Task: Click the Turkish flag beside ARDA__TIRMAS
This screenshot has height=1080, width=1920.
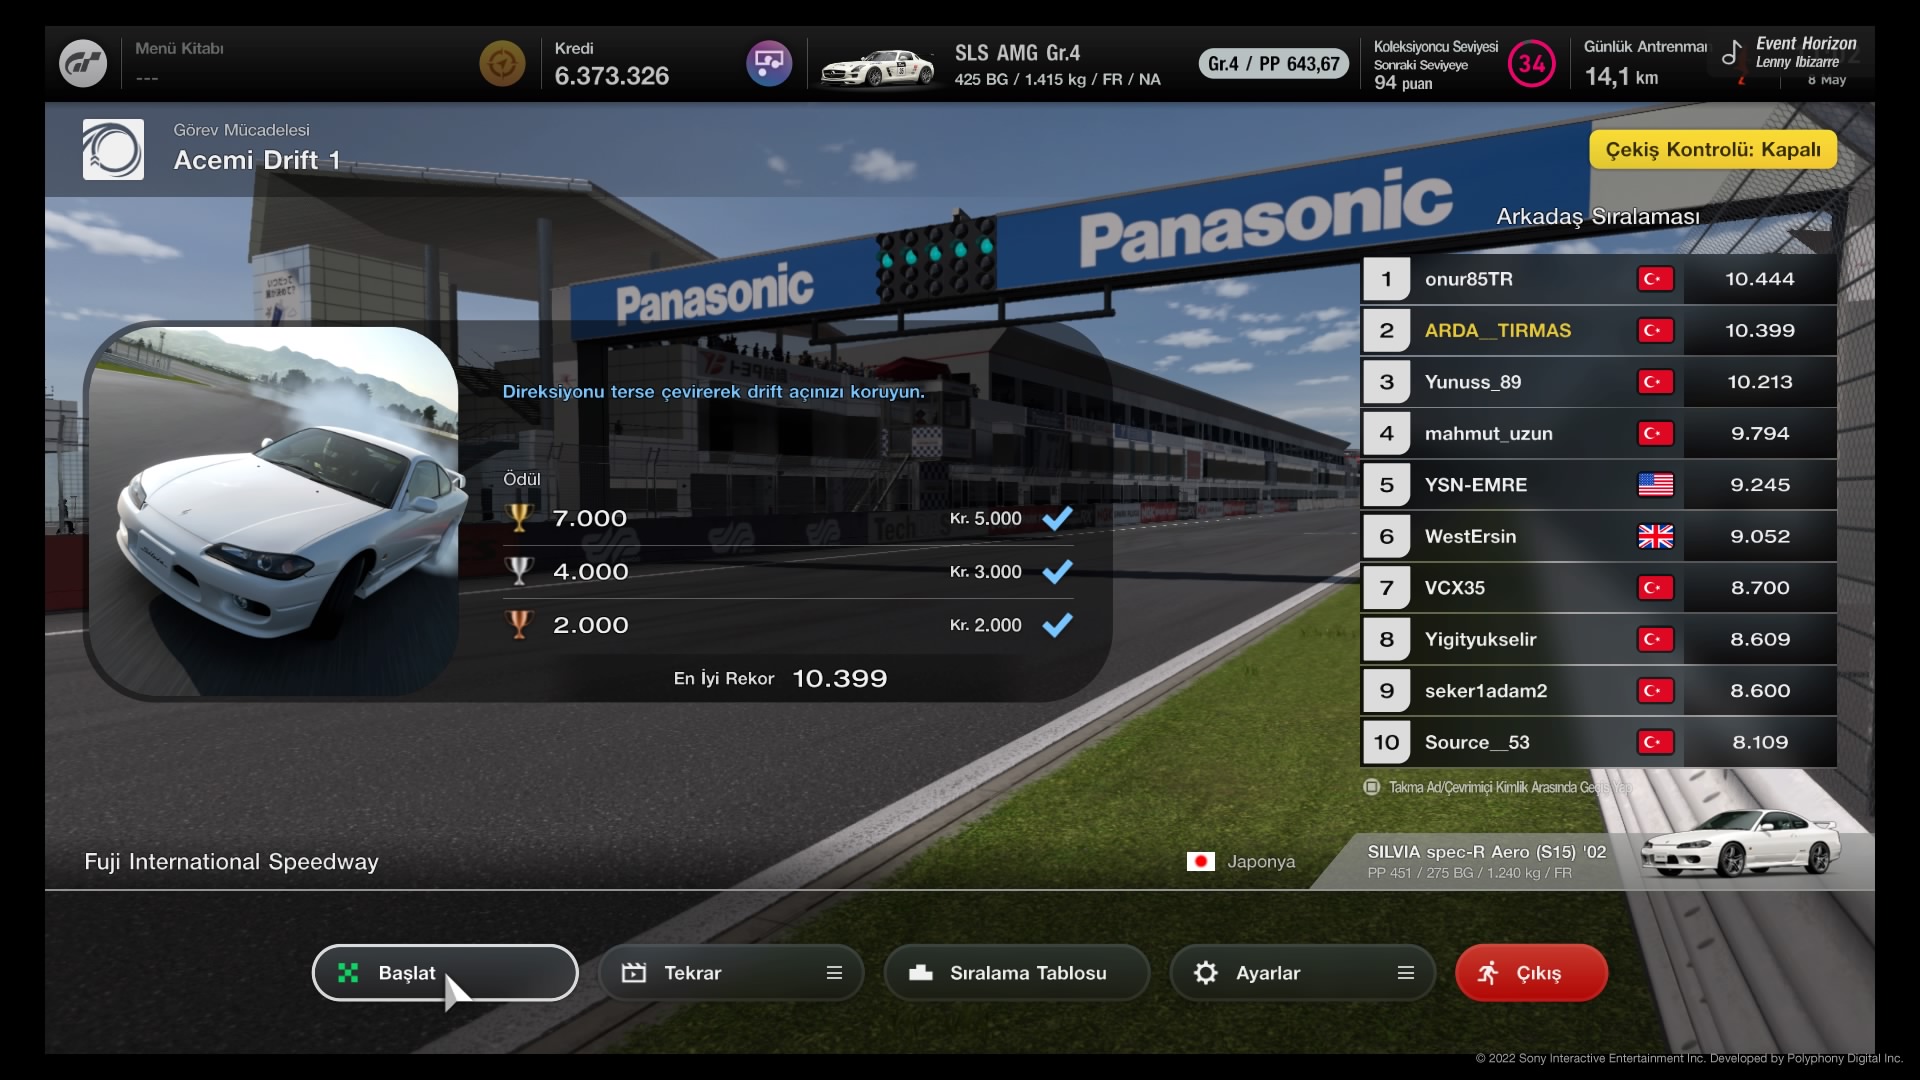Action: coord(1655,330)
